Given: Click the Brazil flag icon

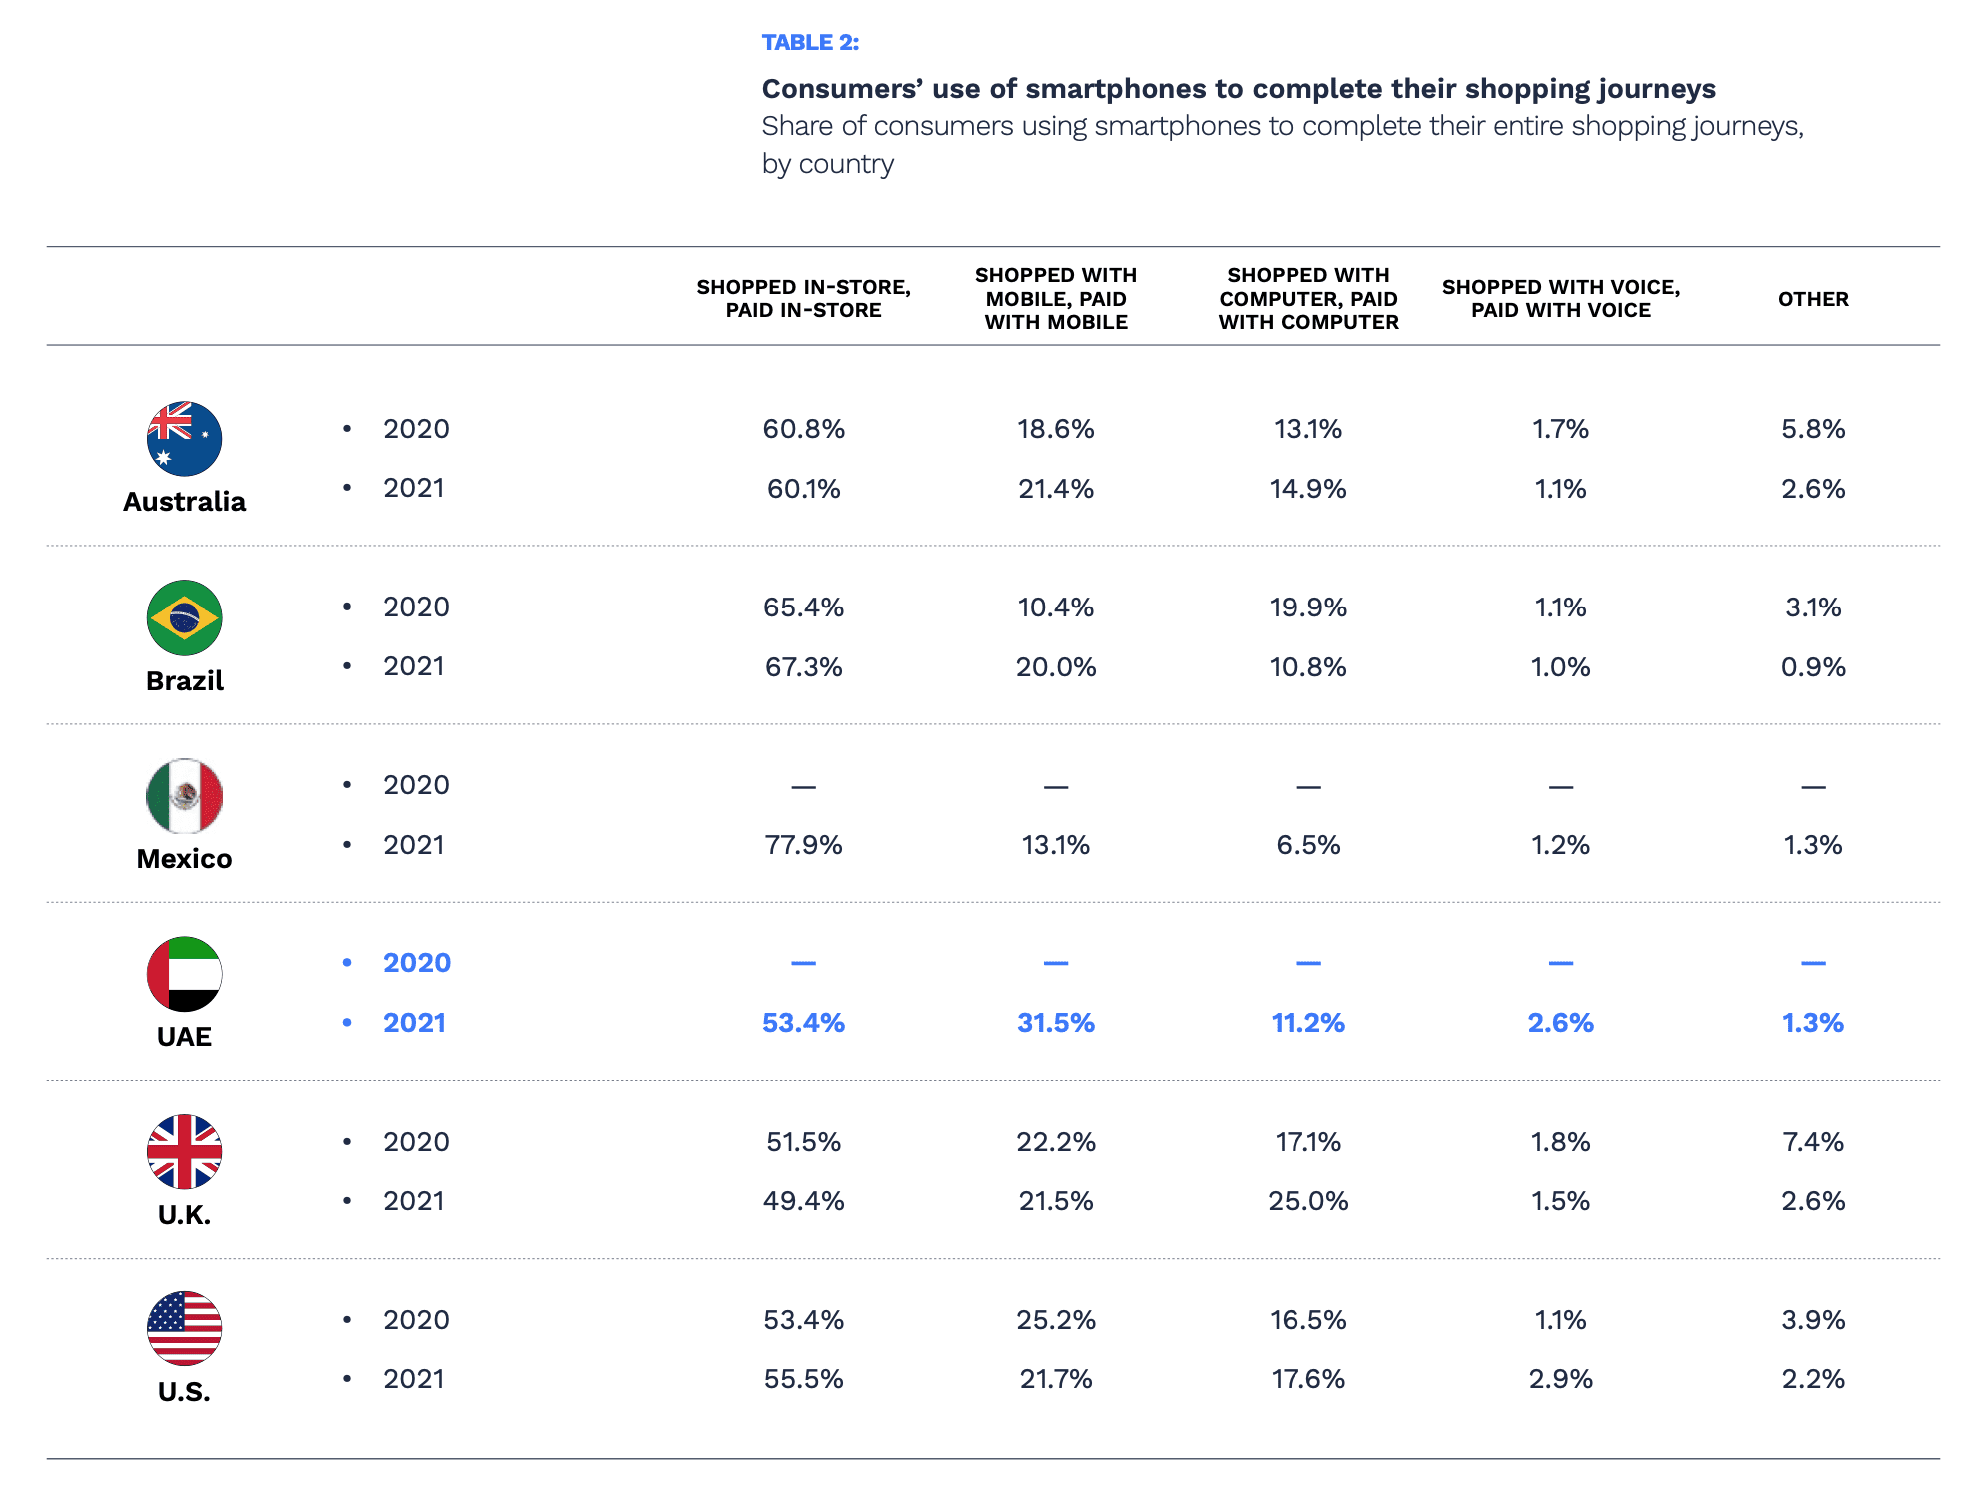Looking at the screenshot, I should [x=184, y=618].
